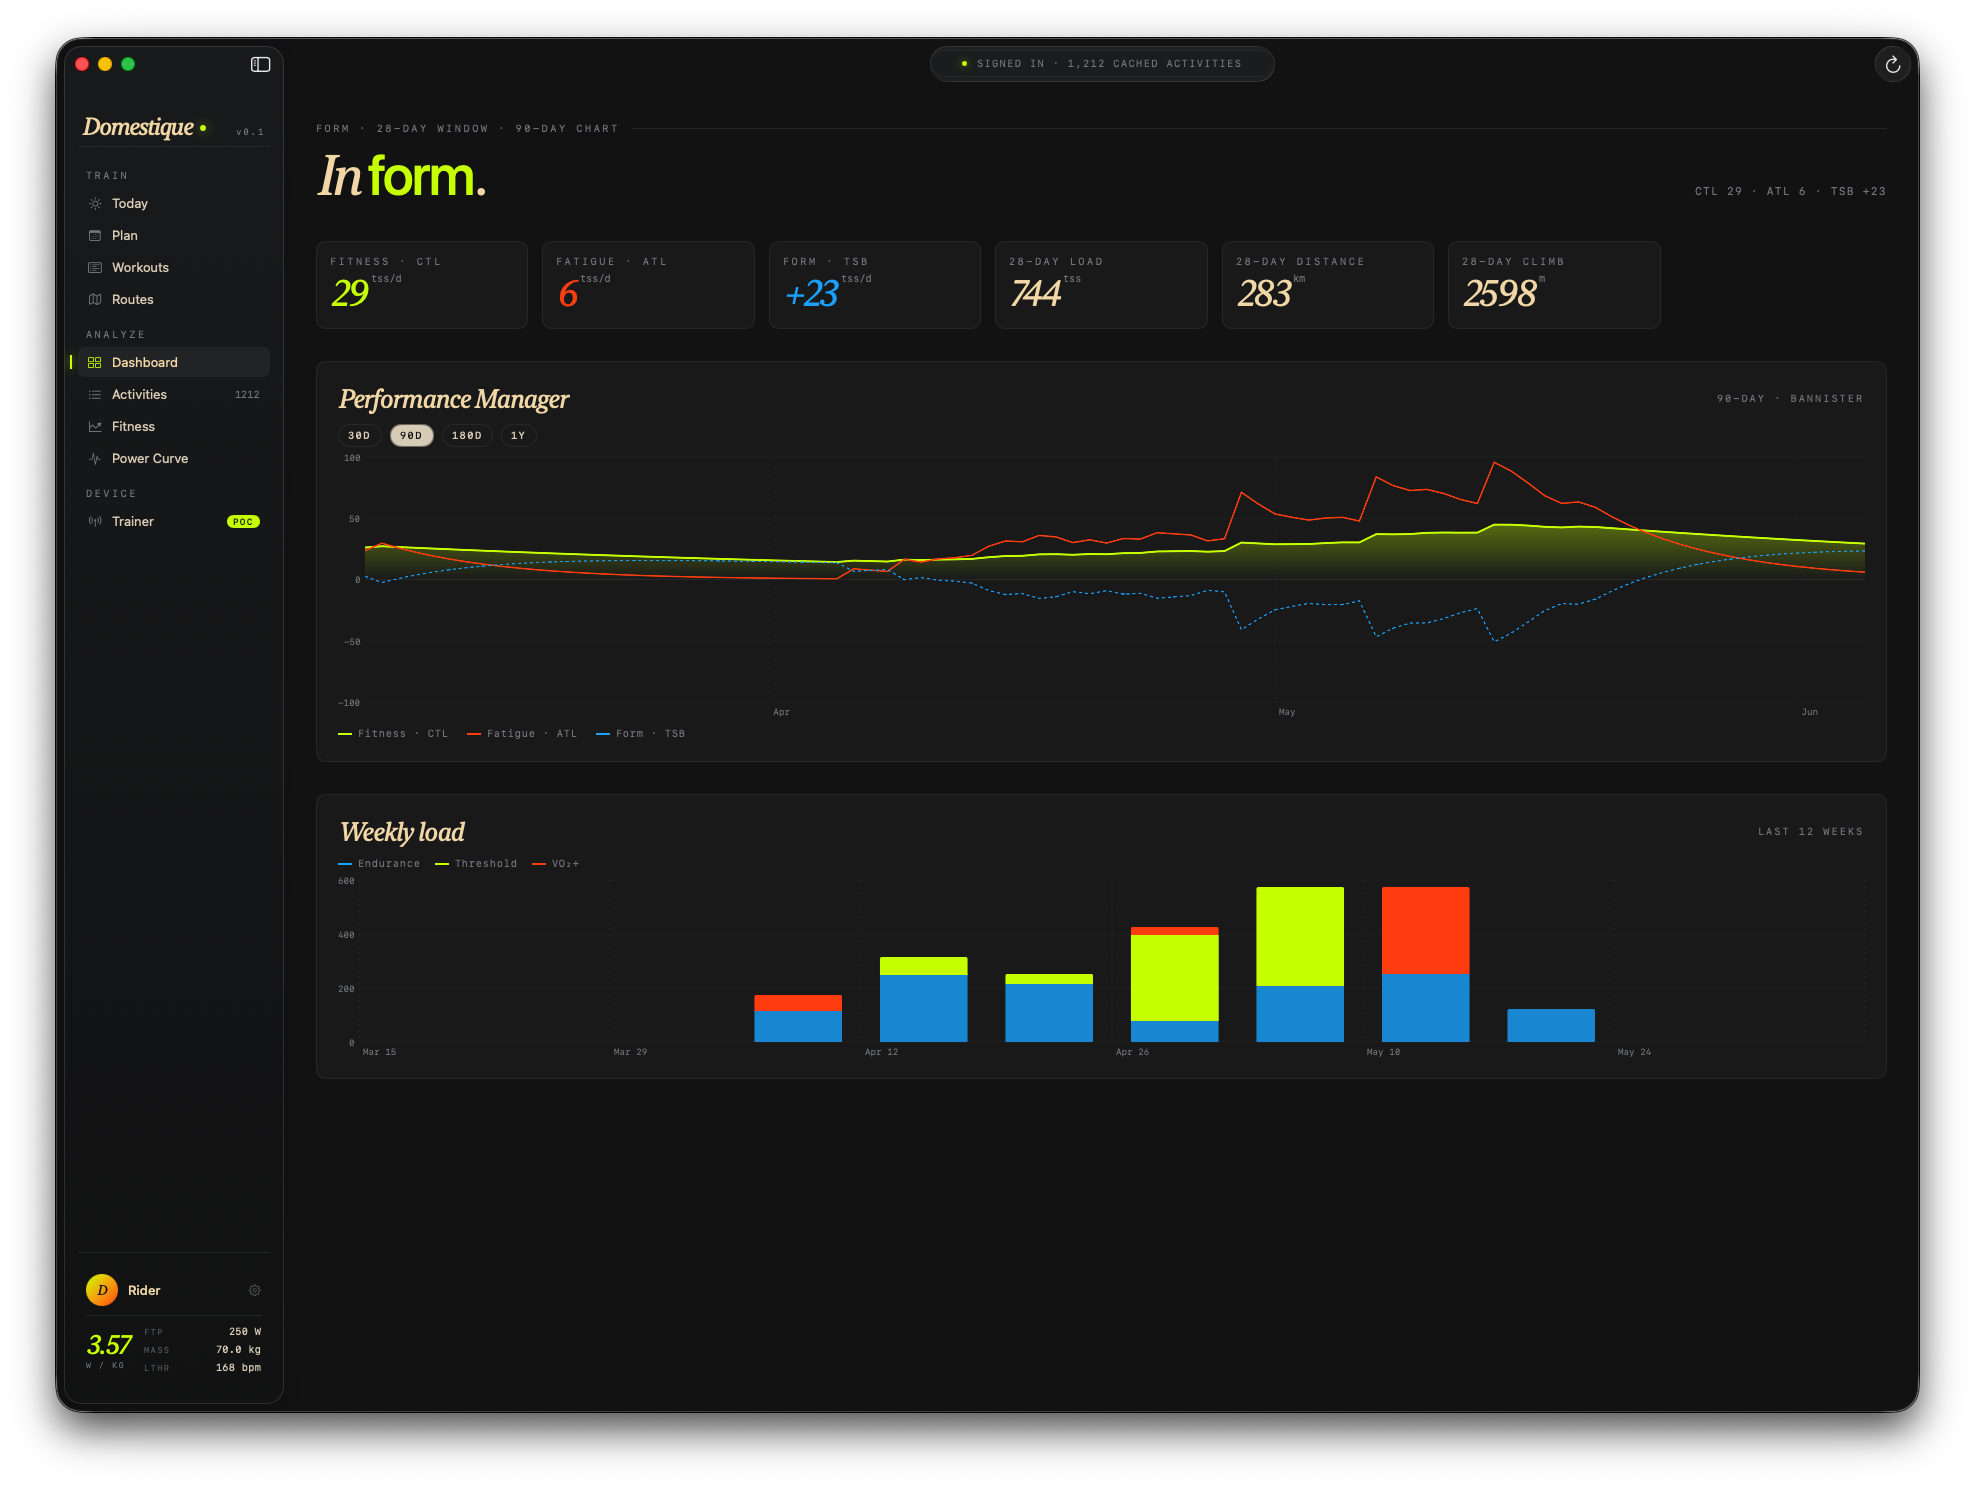The height and width of the screenshot is (1486, 1975).
Task: Click the 28-Day Distance 283 card
Action: coord(1328,284)
